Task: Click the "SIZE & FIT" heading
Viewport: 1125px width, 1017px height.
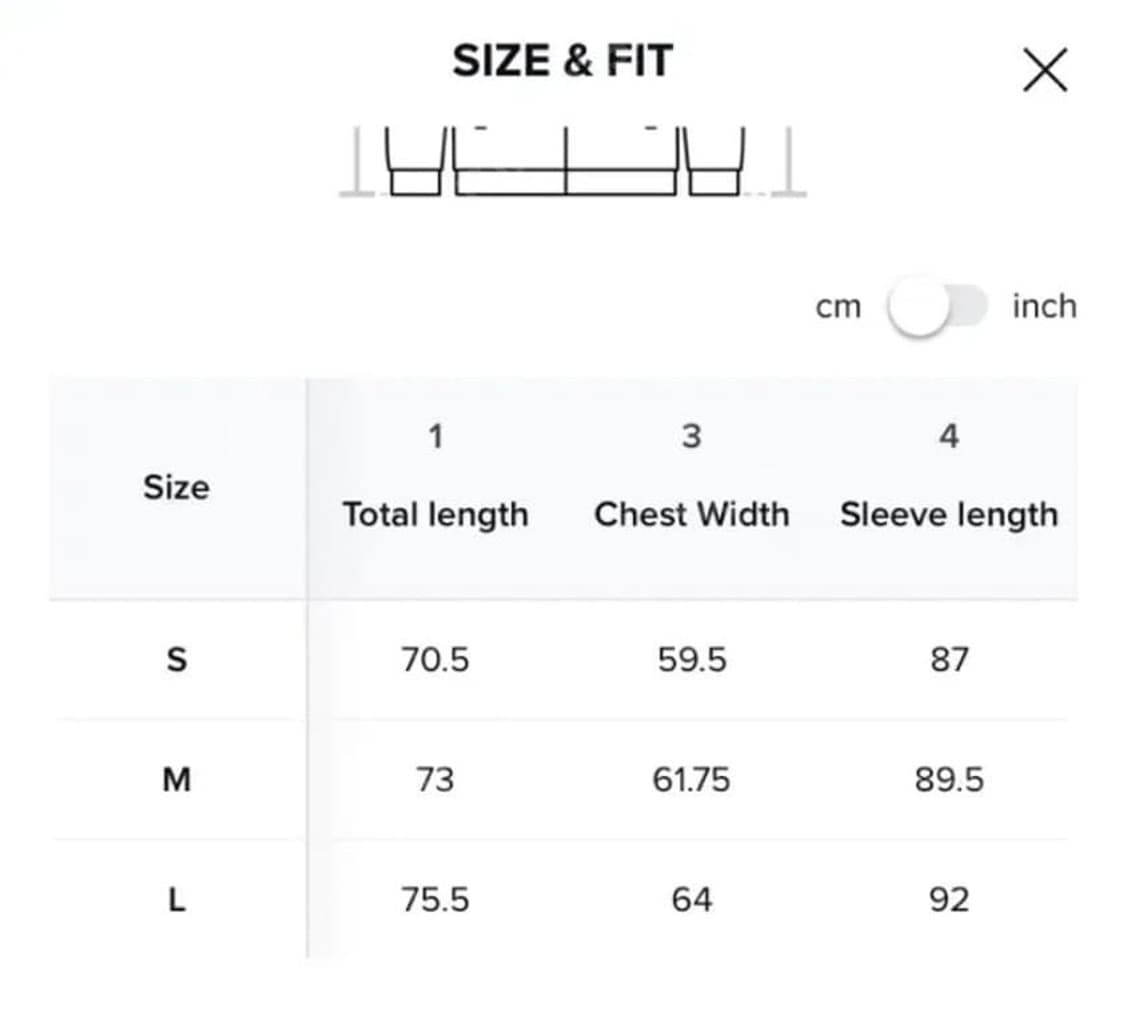Action: point(563,62)
